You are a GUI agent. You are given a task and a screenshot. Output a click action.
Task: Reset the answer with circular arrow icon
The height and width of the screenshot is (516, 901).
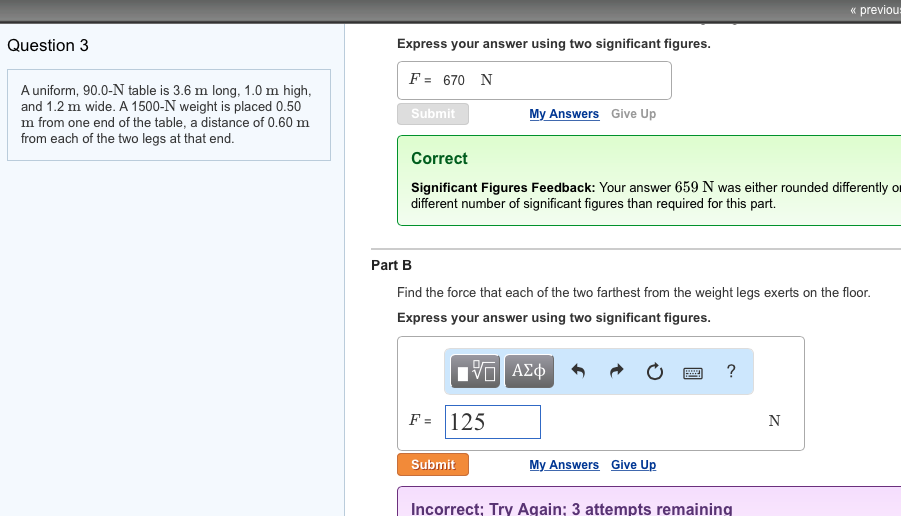coord(655,372)
